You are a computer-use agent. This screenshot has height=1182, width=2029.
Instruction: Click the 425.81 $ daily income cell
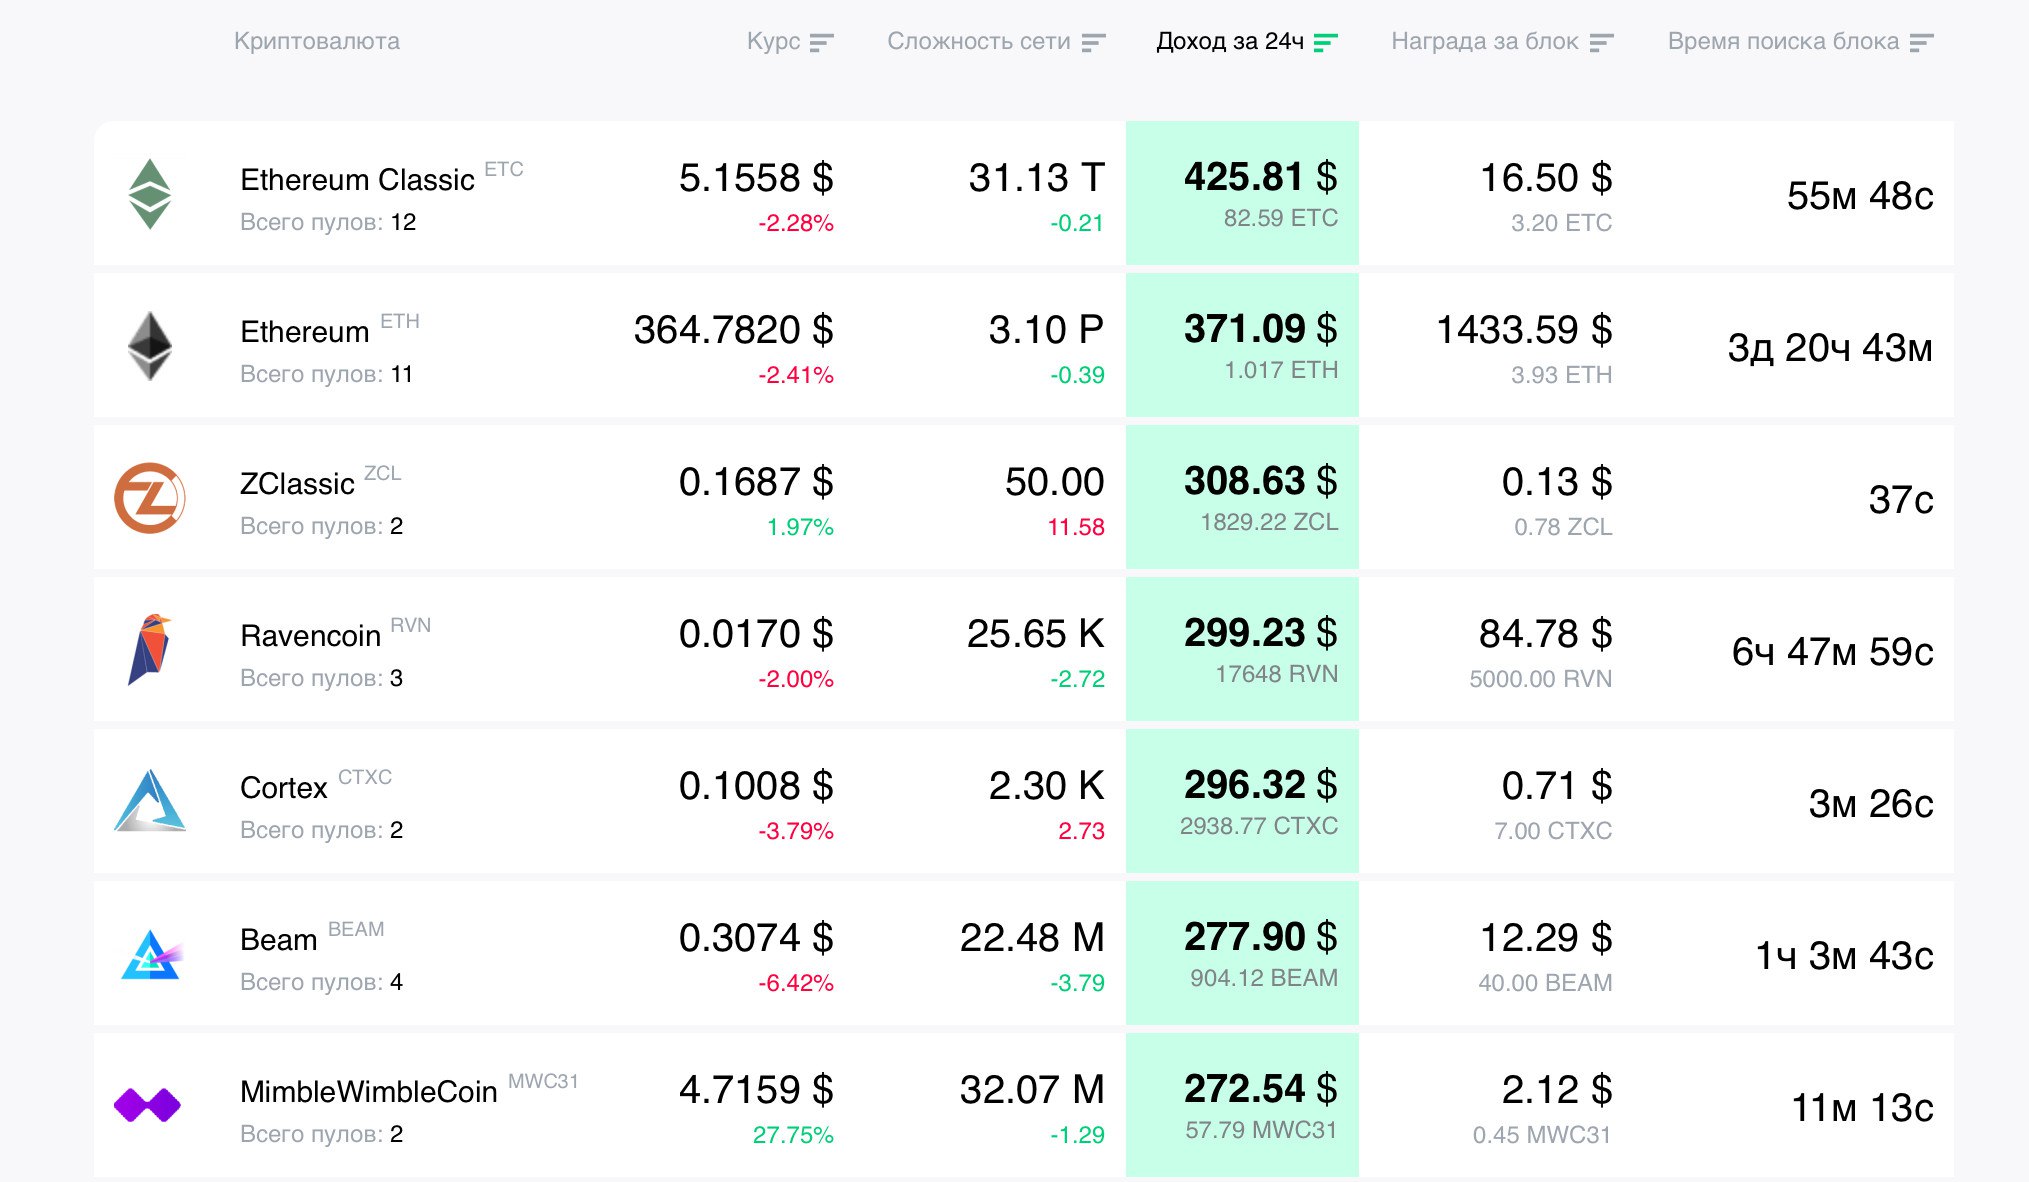pyautogui.click(x=1242, y=193)
